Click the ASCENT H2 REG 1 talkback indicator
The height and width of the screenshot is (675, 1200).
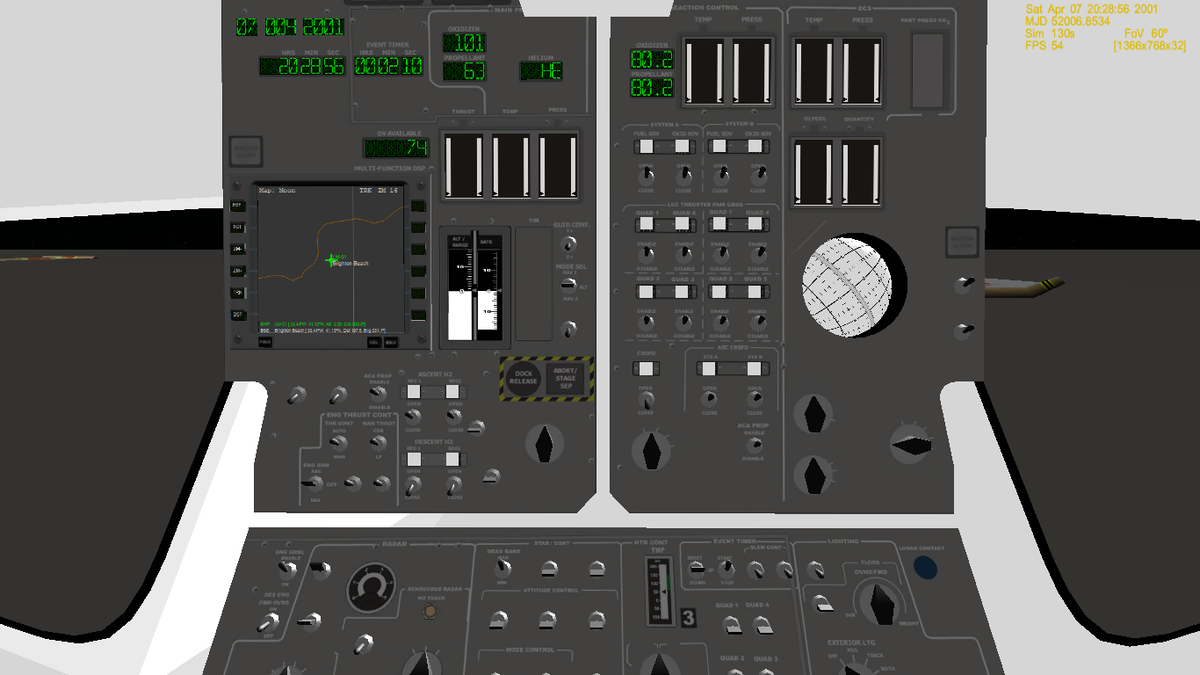point(414,391)
